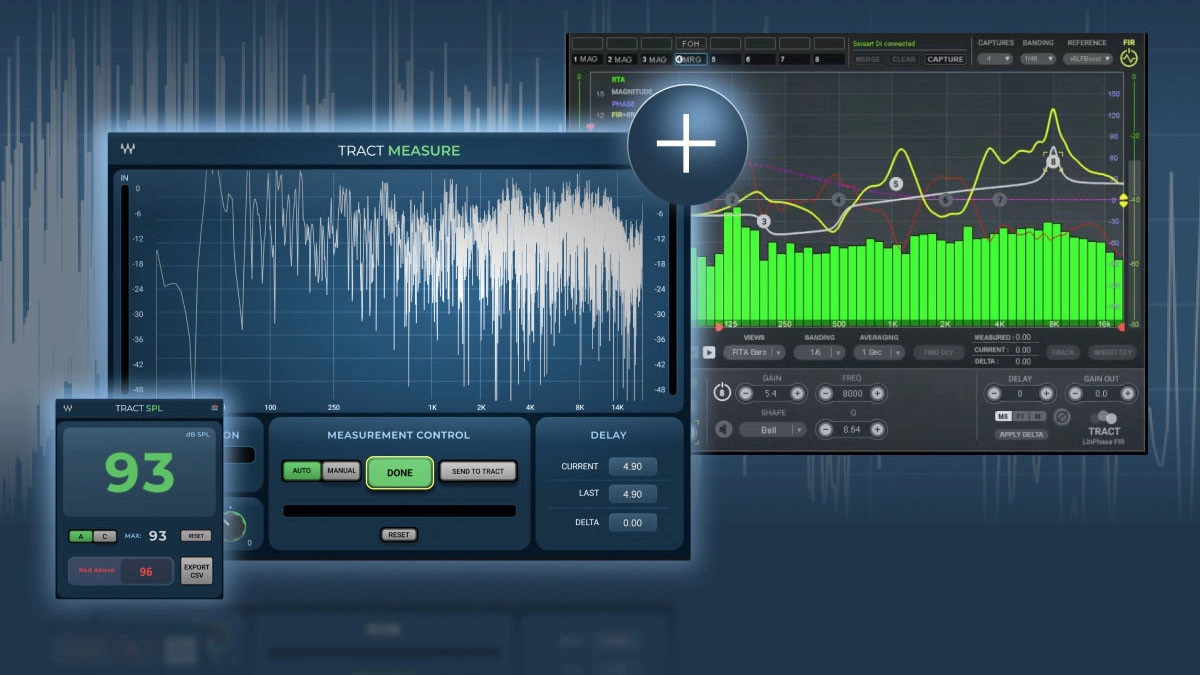The width and height of the screenshot is (1200, 675).
Task: Decrease Gain with its minus icon
Action: [745, 394]
